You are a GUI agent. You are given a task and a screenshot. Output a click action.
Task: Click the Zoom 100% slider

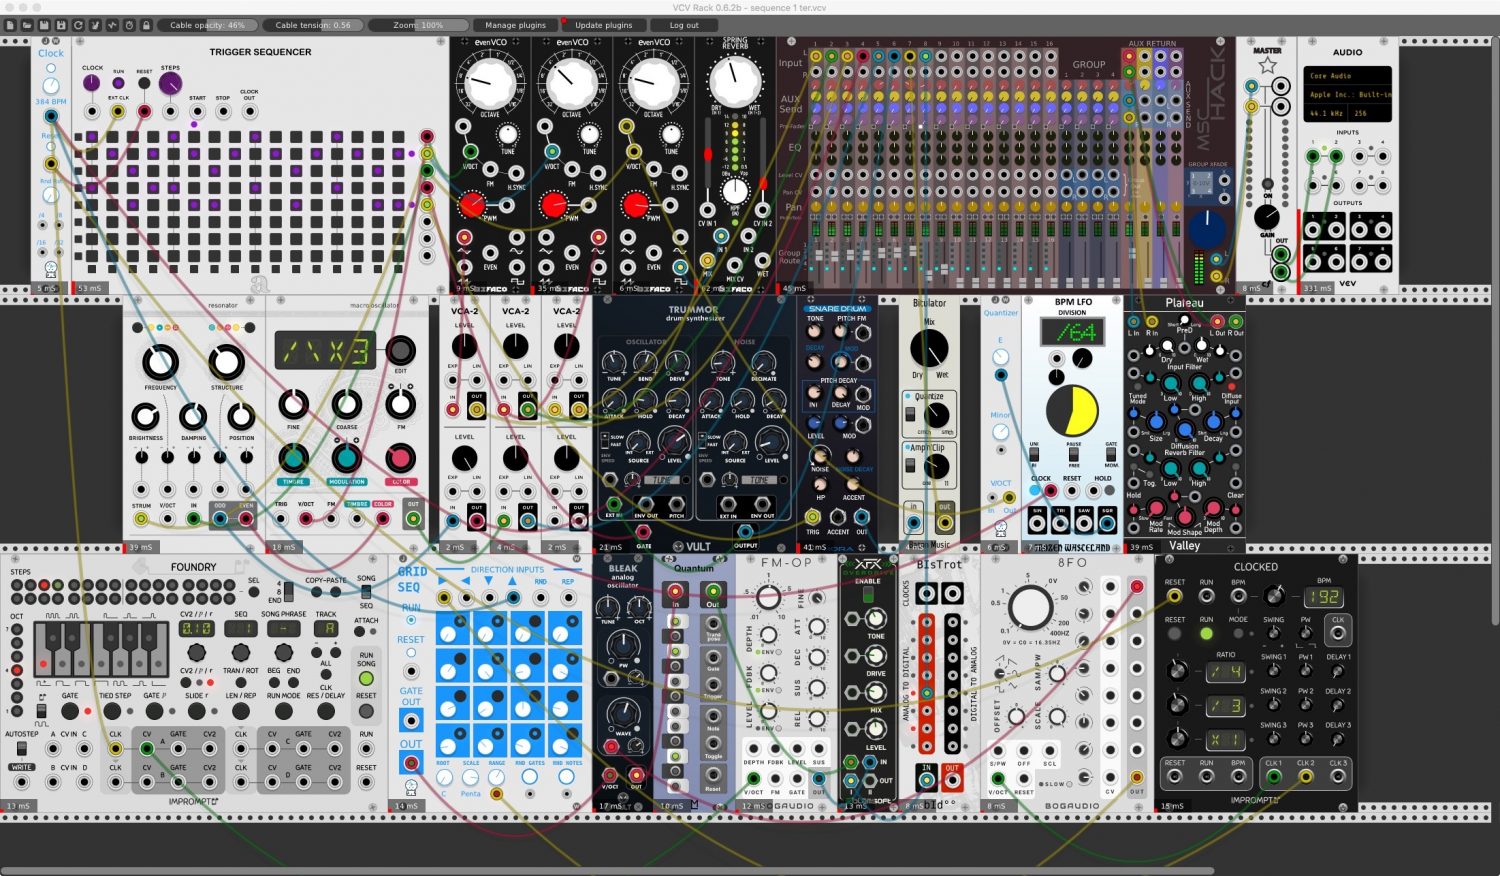point(419,25)
